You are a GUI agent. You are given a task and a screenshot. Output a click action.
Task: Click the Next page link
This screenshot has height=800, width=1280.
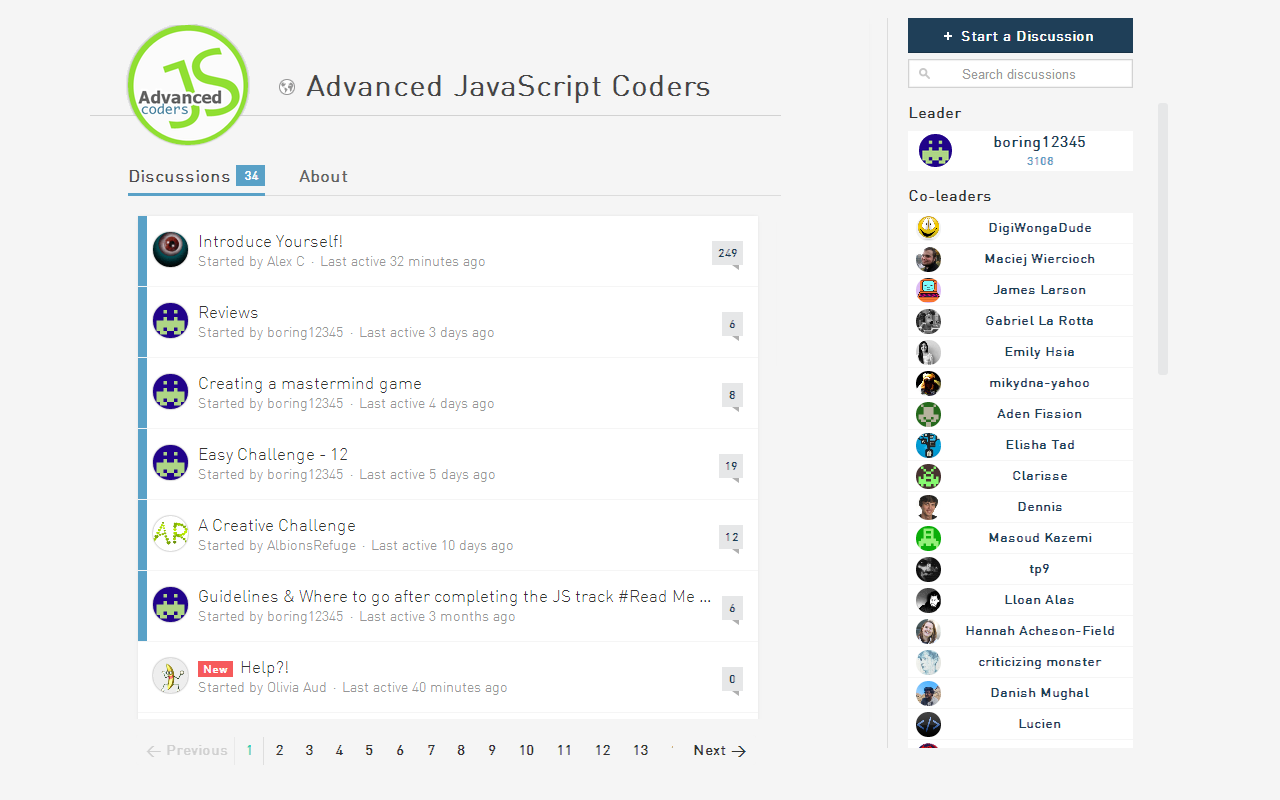(720, 751)
